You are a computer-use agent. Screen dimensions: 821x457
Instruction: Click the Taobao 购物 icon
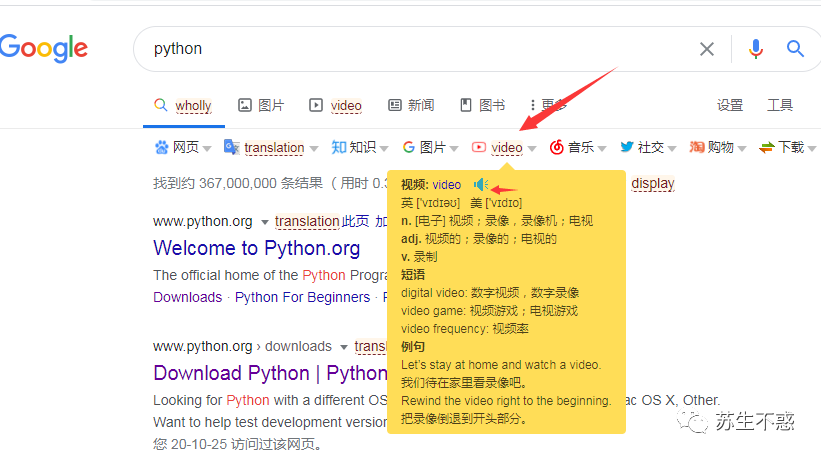tap(697, 147)
